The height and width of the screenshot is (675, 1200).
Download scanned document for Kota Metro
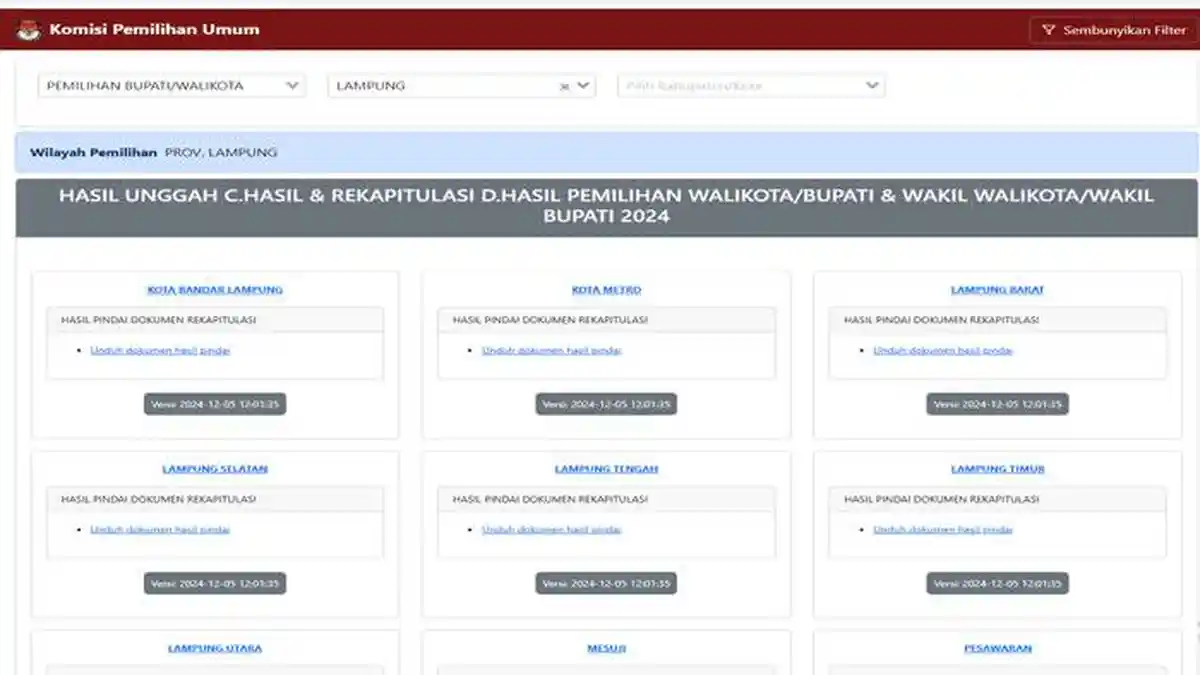552,351
